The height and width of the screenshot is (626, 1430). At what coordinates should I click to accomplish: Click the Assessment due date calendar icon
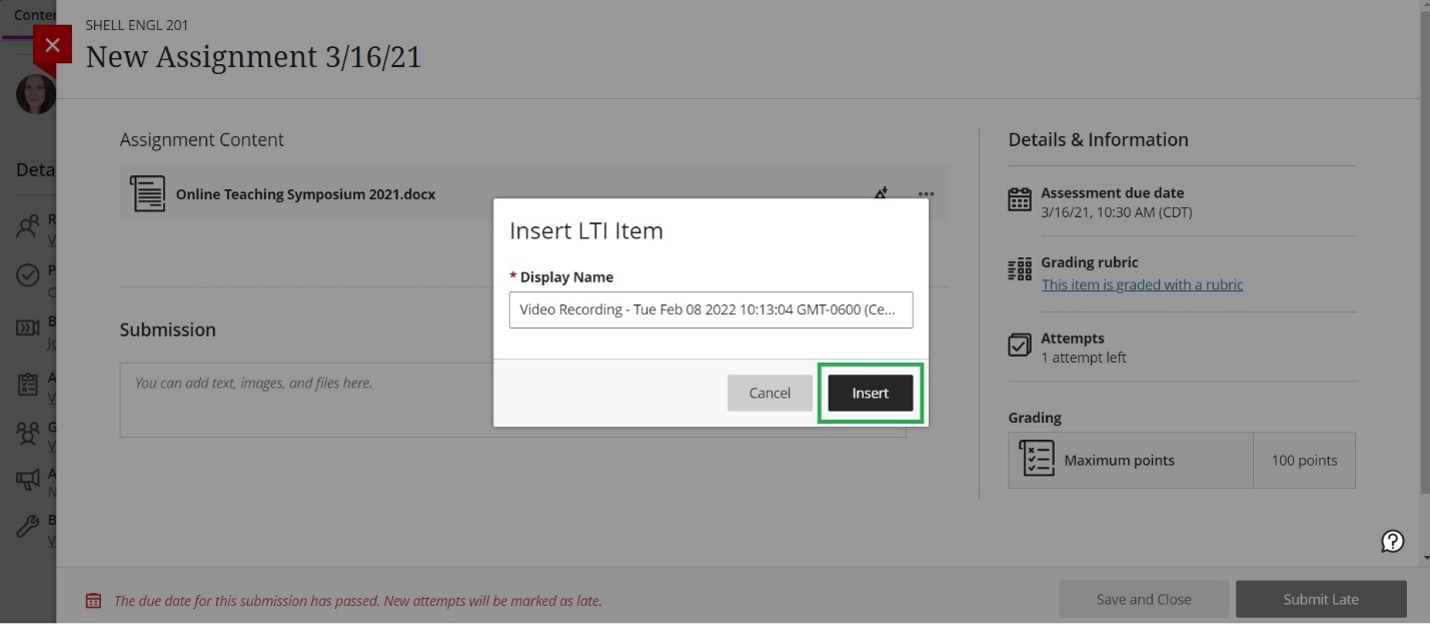1019,200
